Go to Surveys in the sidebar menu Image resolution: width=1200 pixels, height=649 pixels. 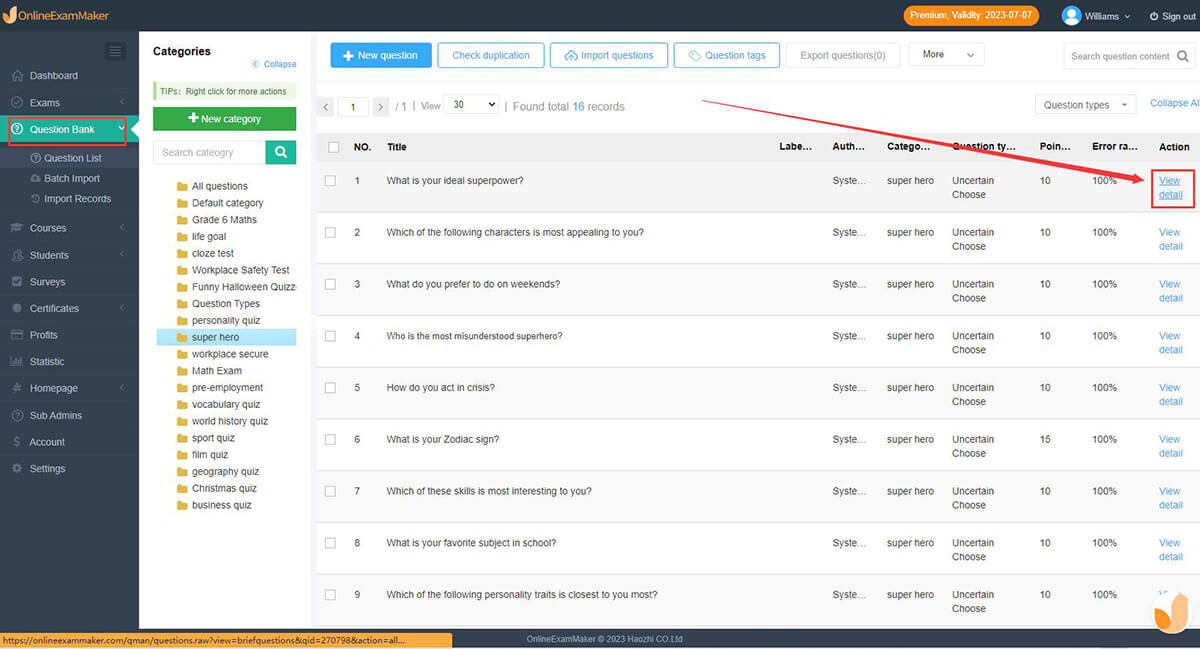[x=47, y=282]
